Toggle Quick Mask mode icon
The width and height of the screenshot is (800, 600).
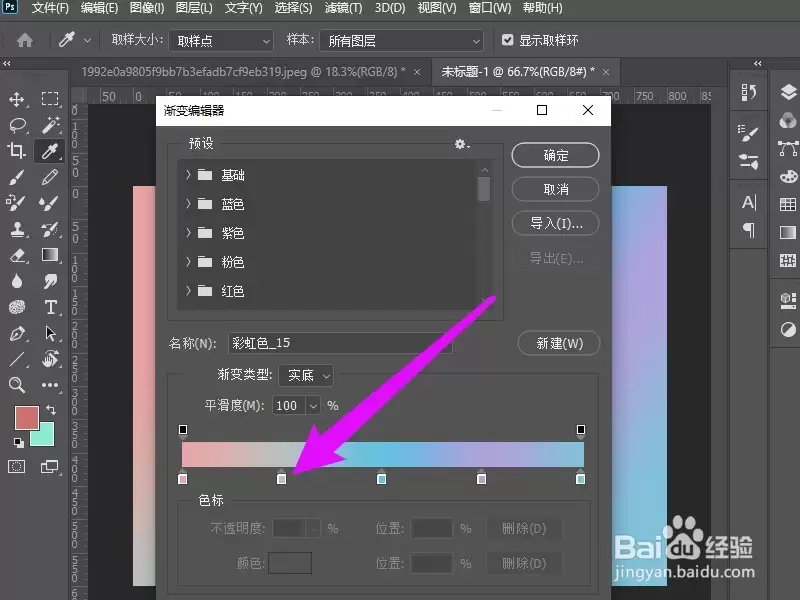pyautogui.click(x=17, y=466)
